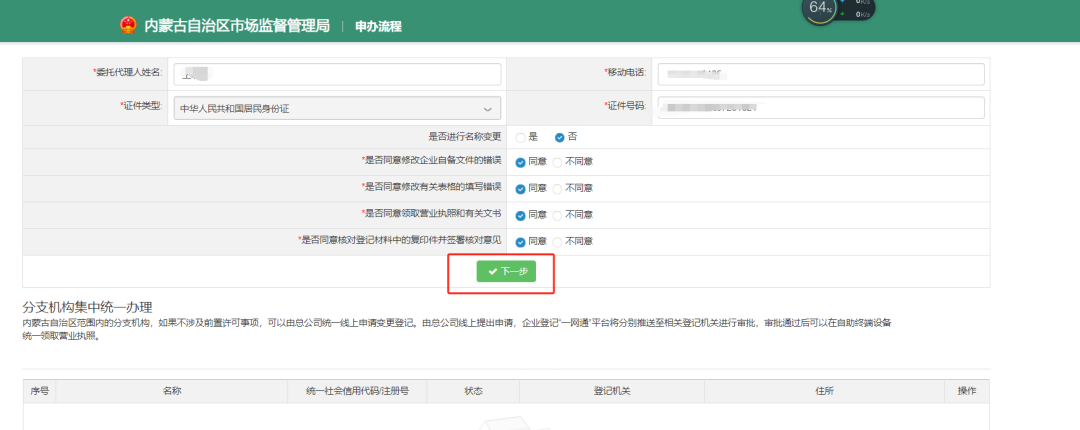
Task: Open the 证件类型 dropdown
Action: pos(338,108)
